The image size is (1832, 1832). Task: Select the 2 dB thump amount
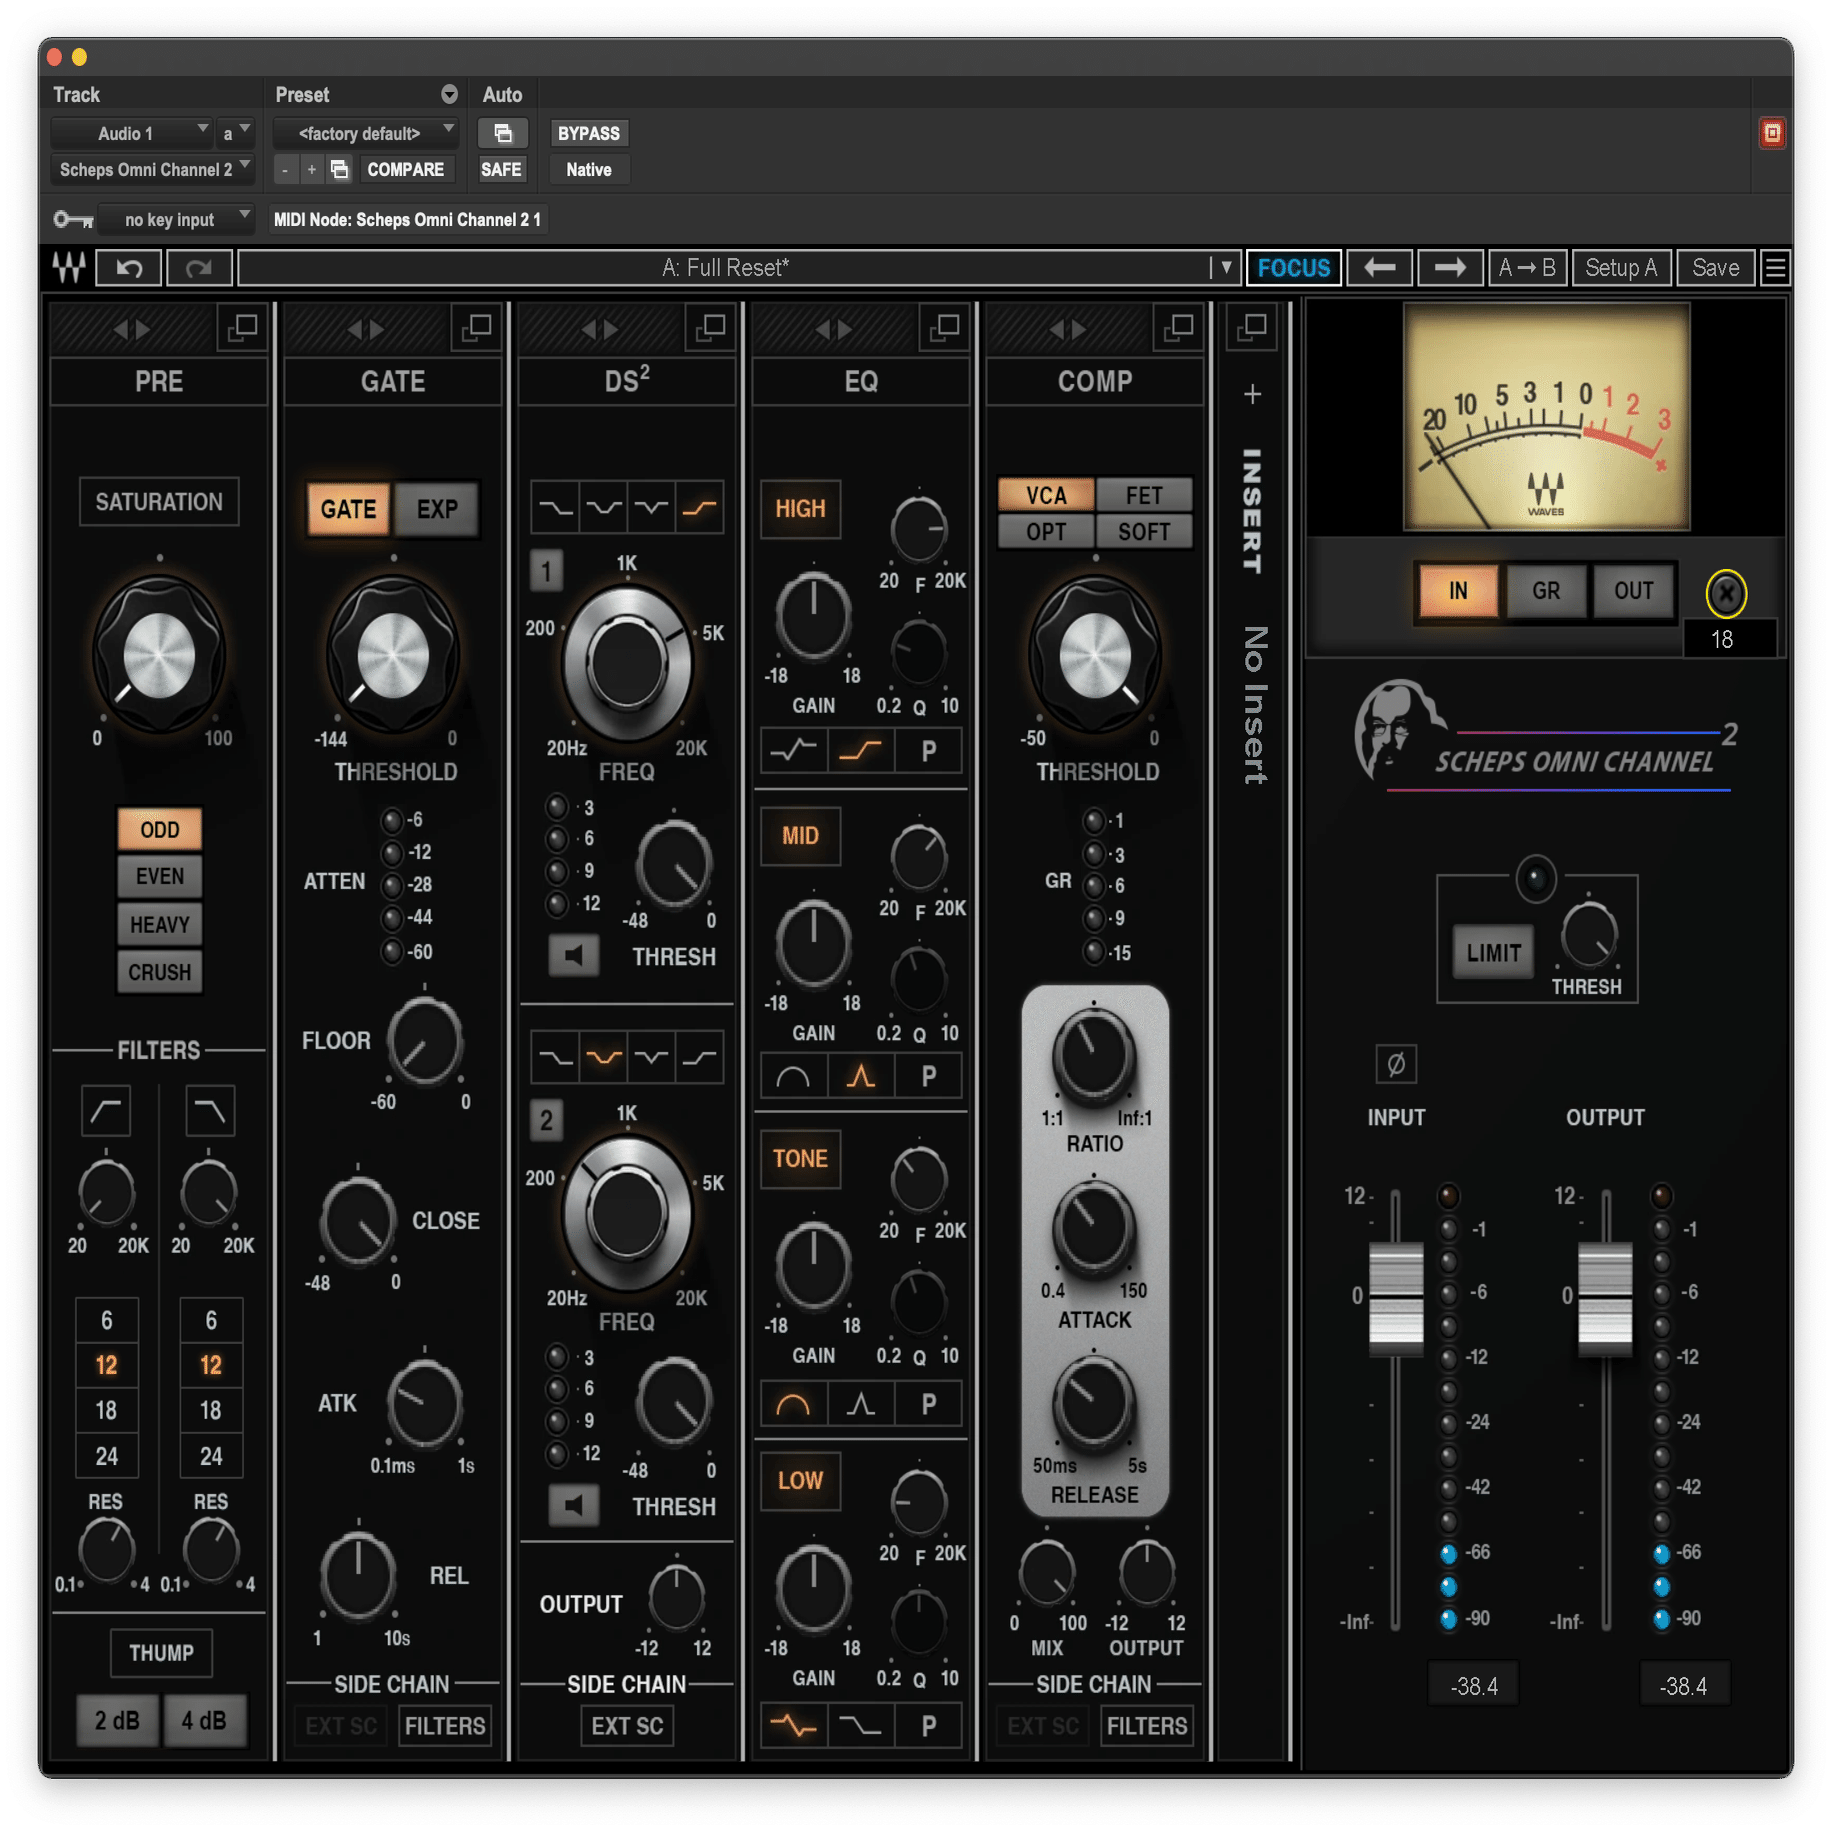[x=117, y=1721]
